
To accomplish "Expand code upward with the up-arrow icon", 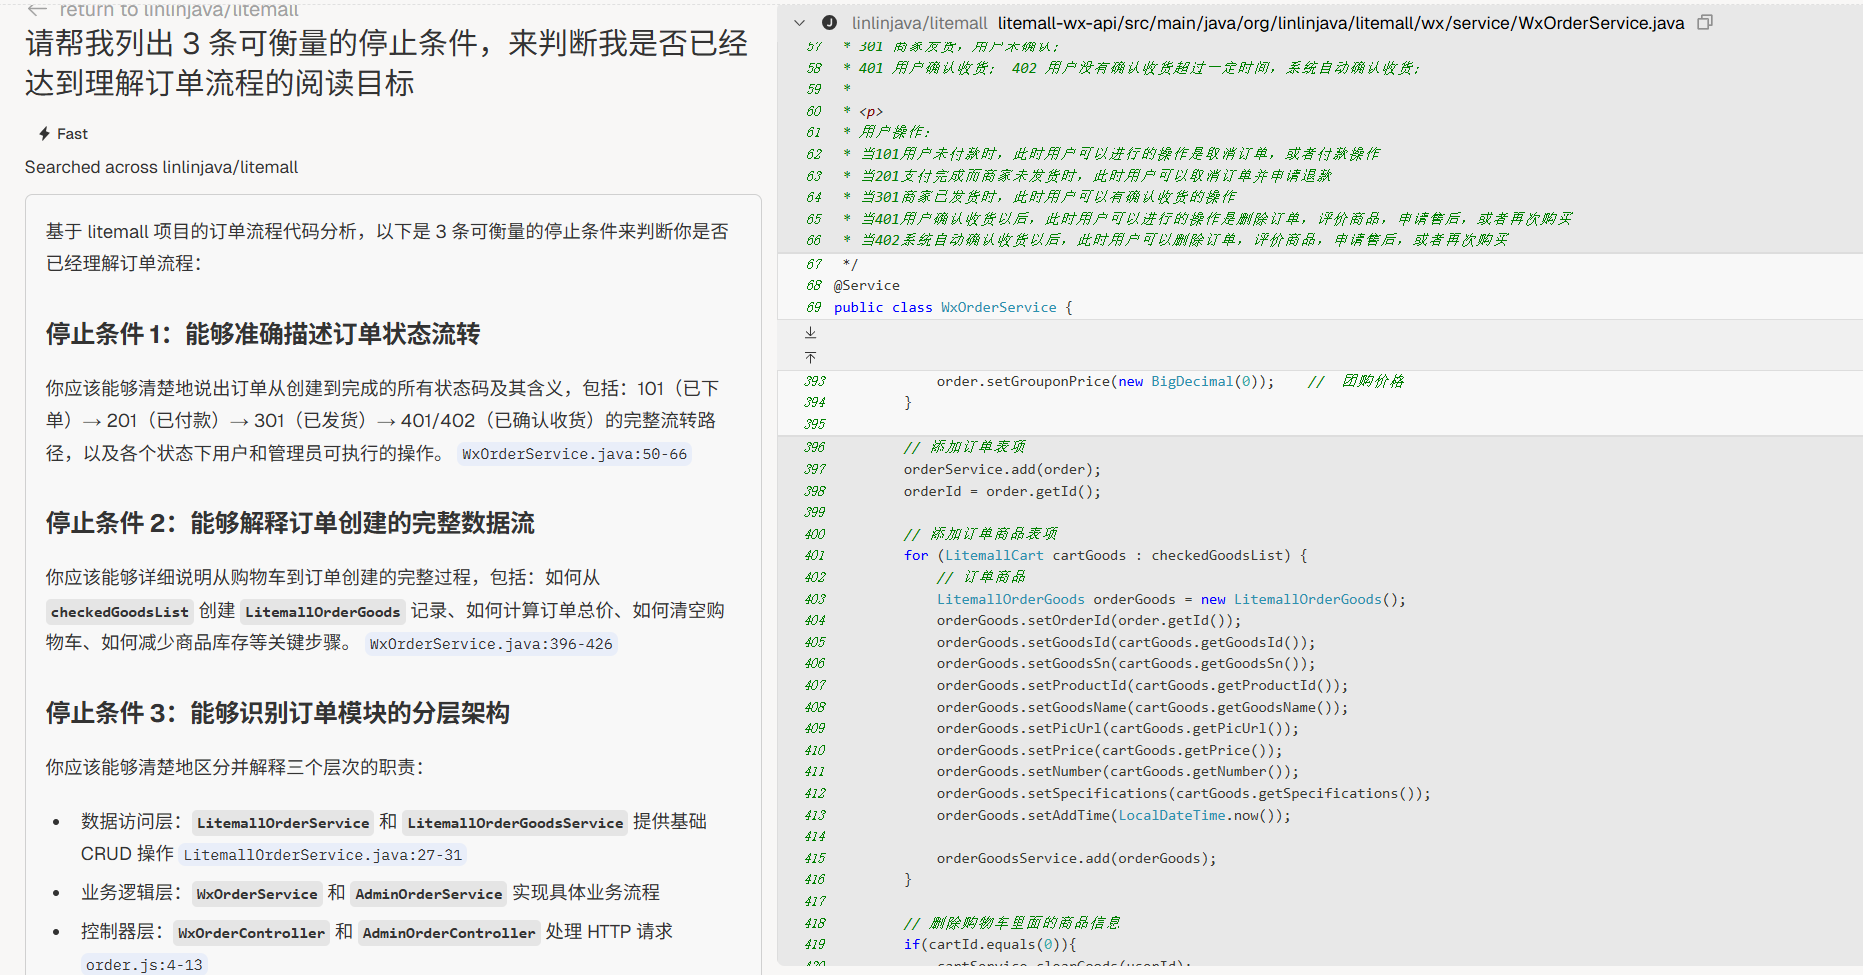I will point(810,357).
